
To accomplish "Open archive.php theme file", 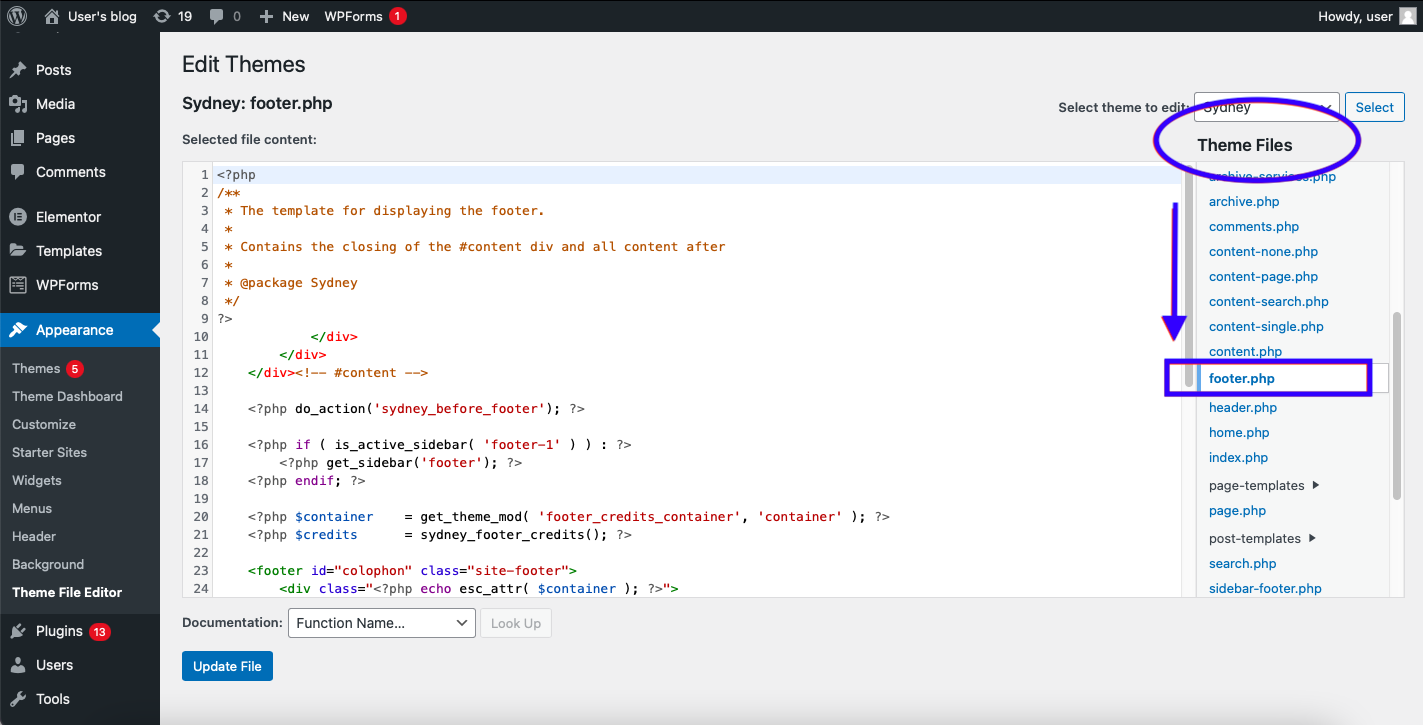I will [x=1244, y=201].
